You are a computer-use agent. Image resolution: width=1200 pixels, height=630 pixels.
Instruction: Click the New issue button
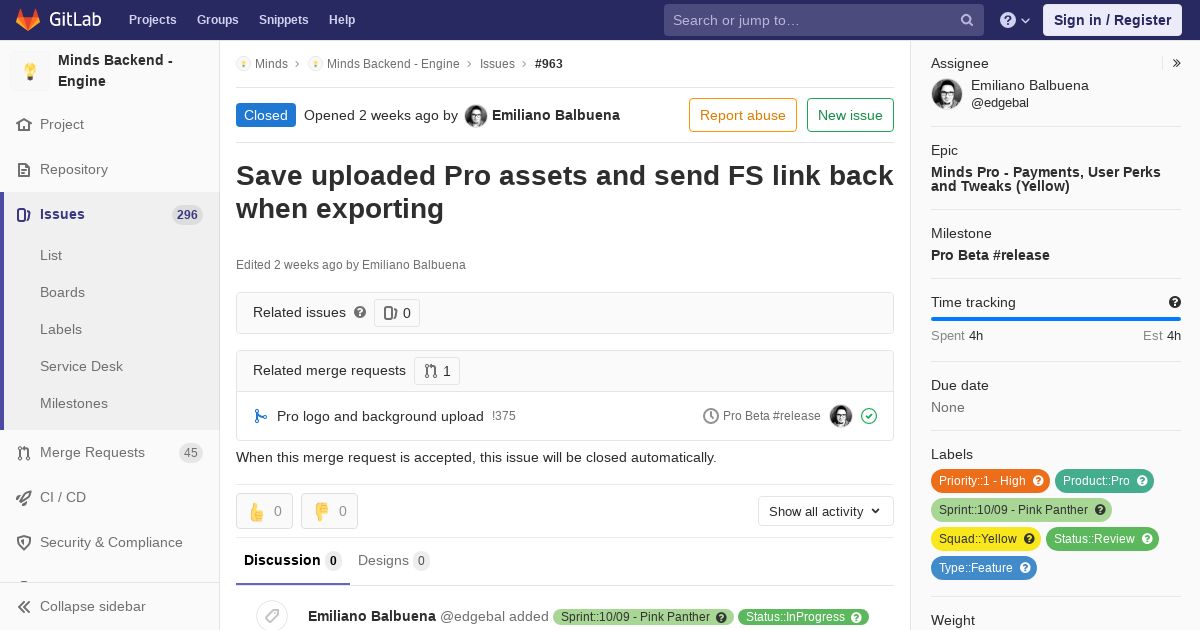coord(850,115)
